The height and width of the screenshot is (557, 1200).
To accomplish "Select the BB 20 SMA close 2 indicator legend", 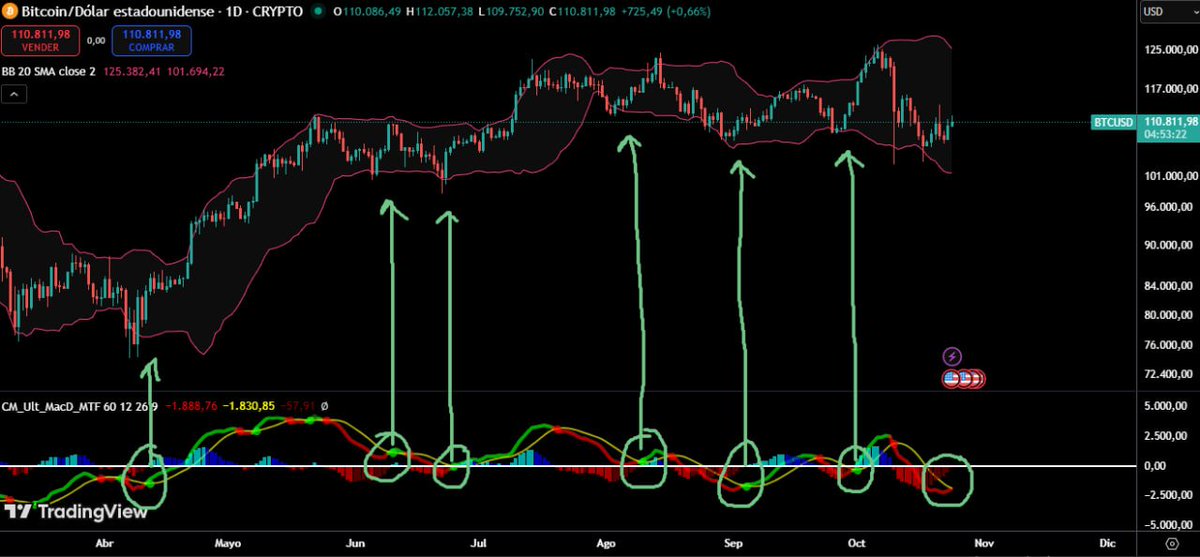I will [x=49, y=72].
